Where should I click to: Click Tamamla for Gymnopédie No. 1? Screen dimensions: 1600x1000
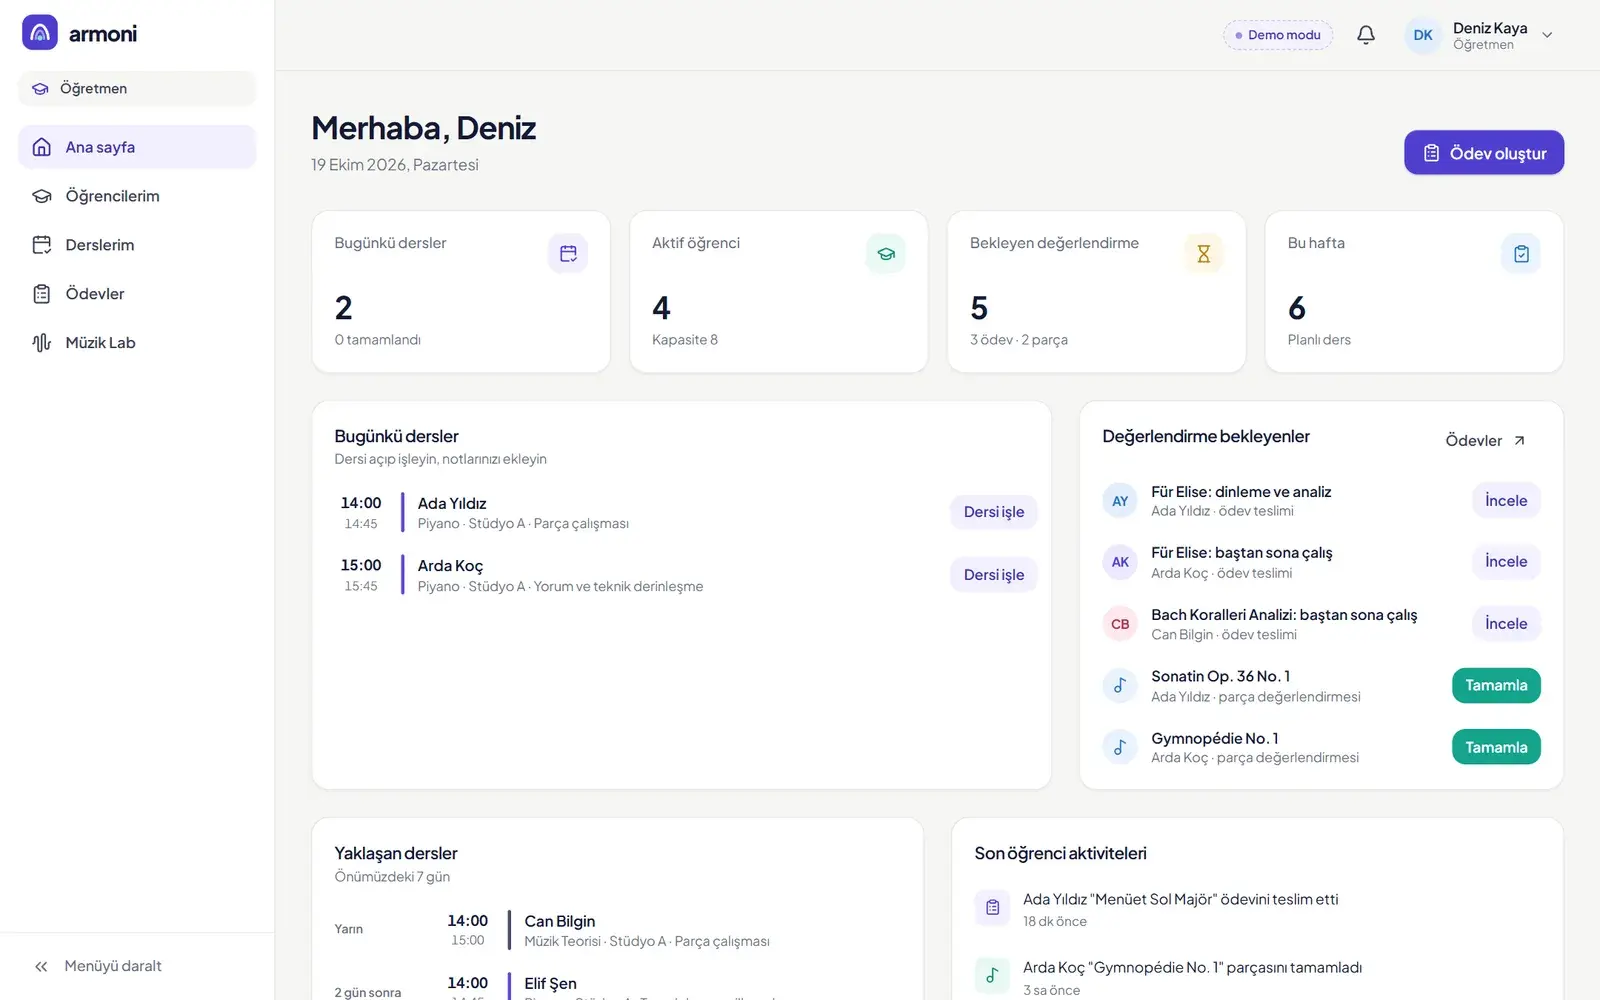pyautogui.click(x=1496, y=747)
